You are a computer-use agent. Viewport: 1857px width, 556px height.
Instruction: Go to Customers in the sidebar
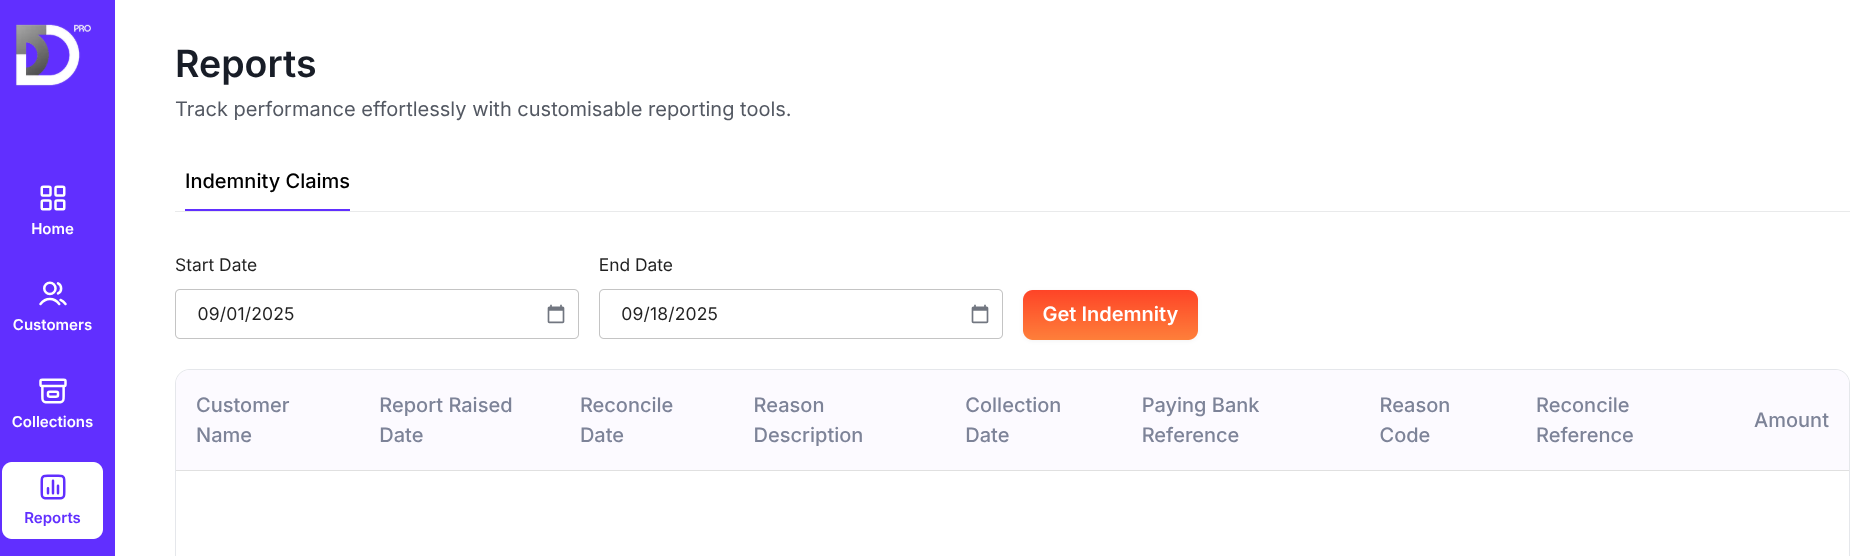click(52, 306)
